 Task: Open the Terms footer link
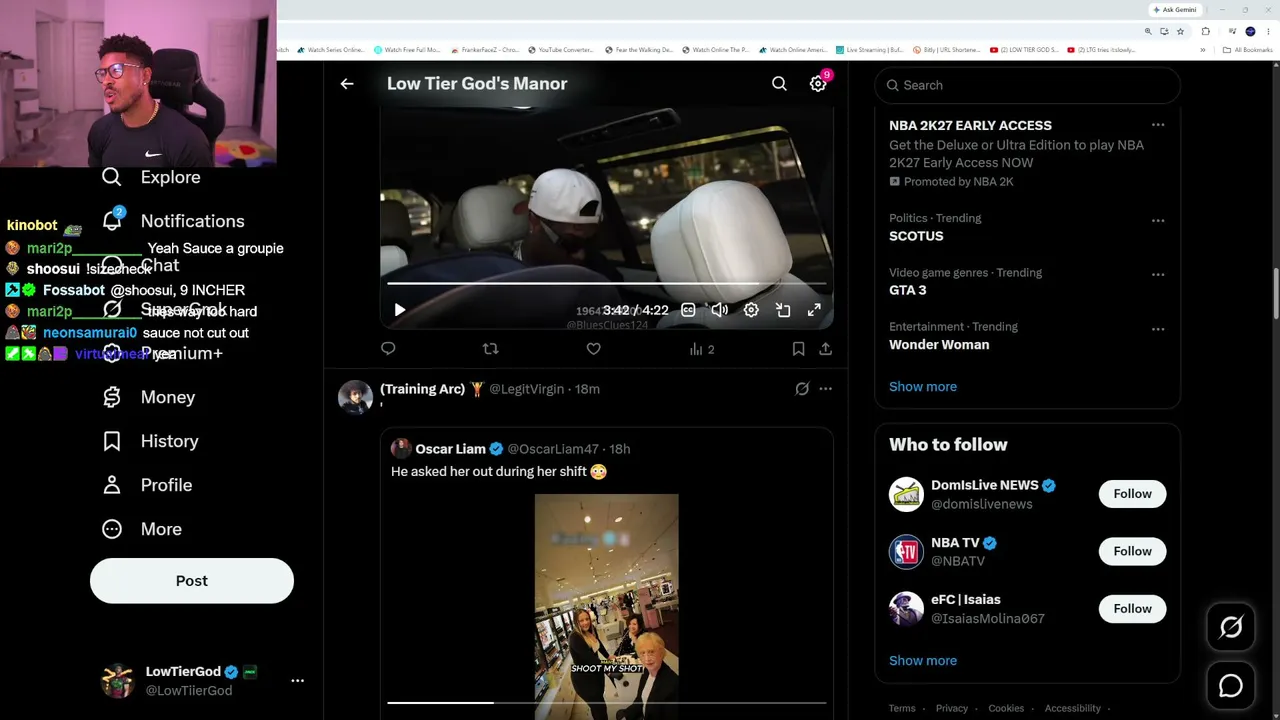902,708
